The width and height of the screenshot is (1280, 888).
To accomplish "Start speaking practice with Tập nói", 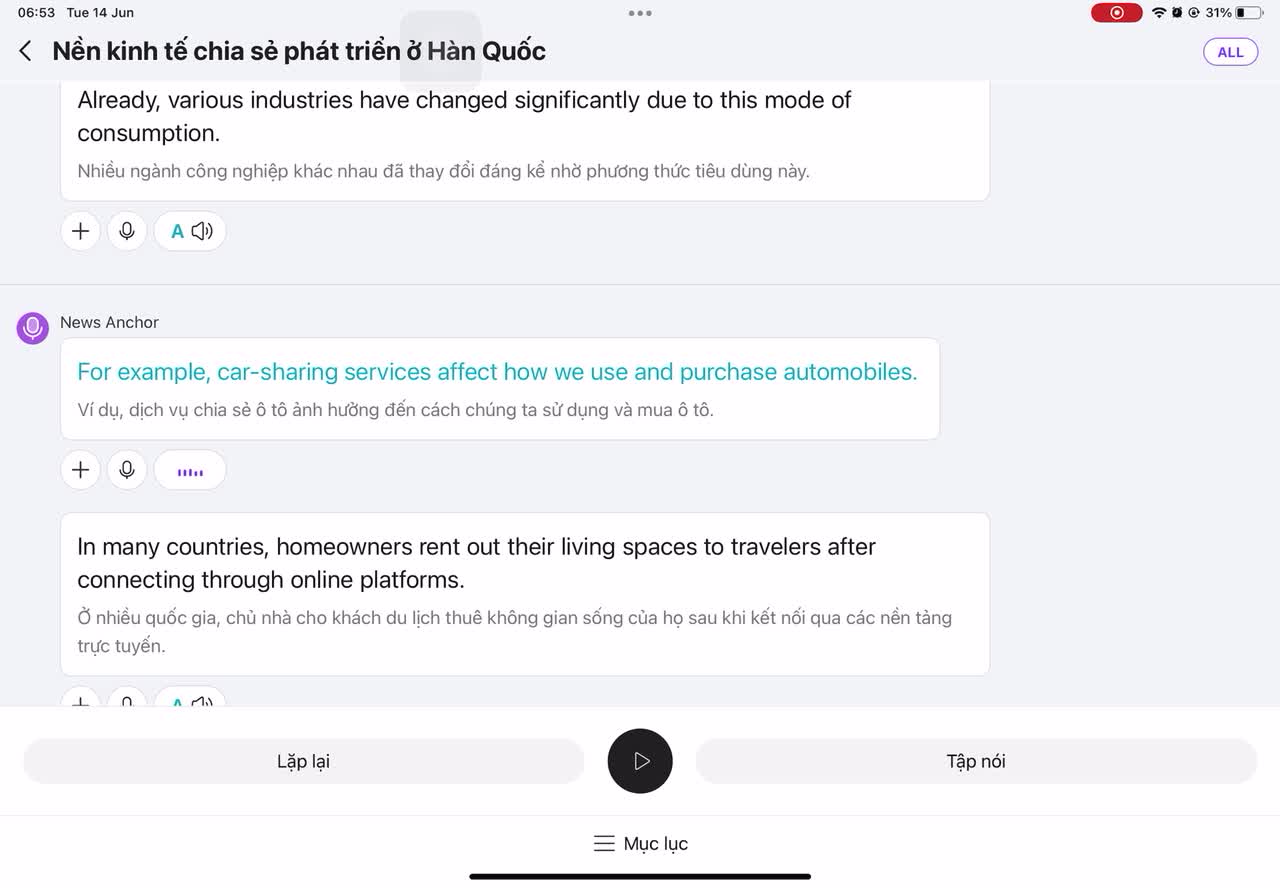I will (x=975, y=762).
